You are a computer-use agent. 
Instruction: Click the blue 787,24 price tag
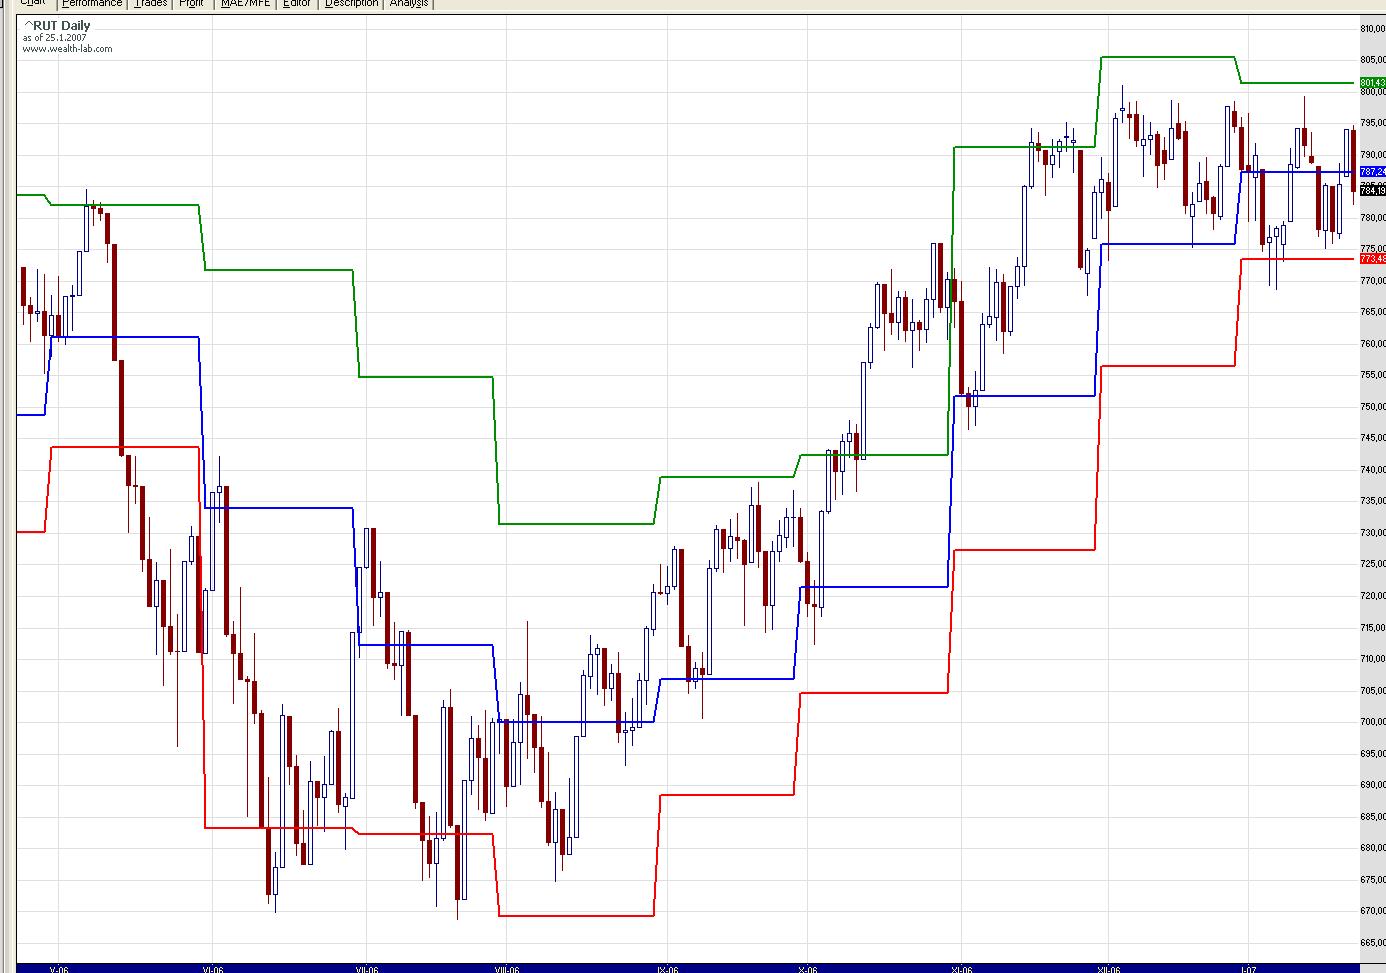[1373, 172]
